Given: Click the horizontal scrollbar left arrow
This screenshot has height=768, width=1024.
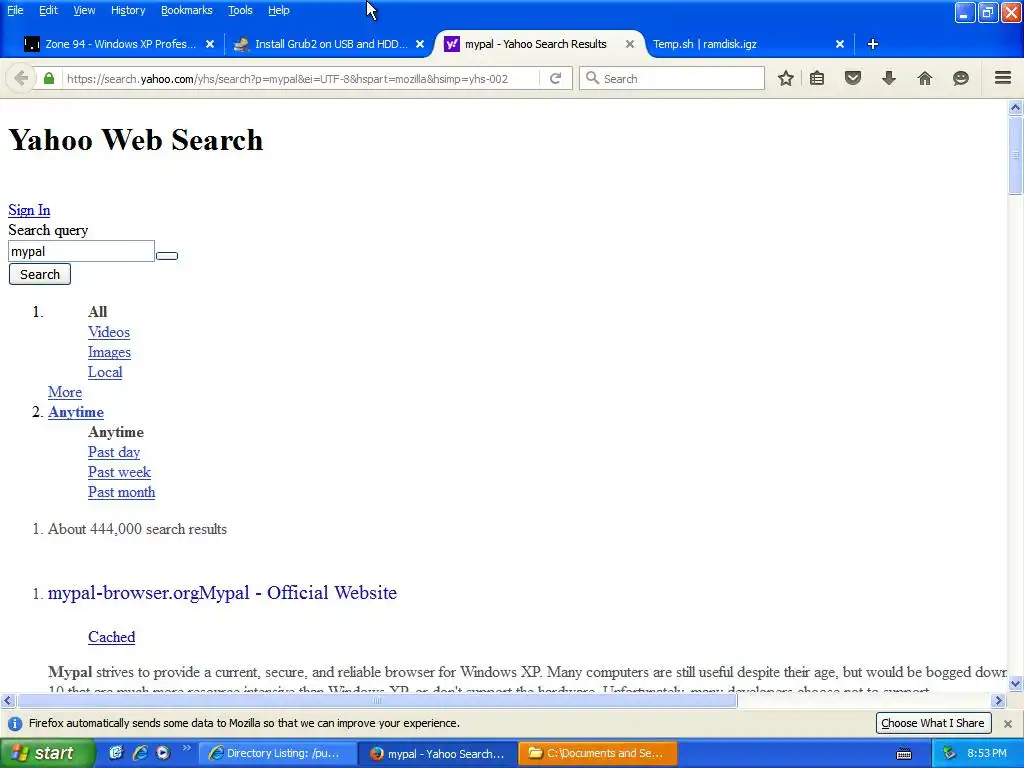Looking at the screenshot, I should [7, 701].
